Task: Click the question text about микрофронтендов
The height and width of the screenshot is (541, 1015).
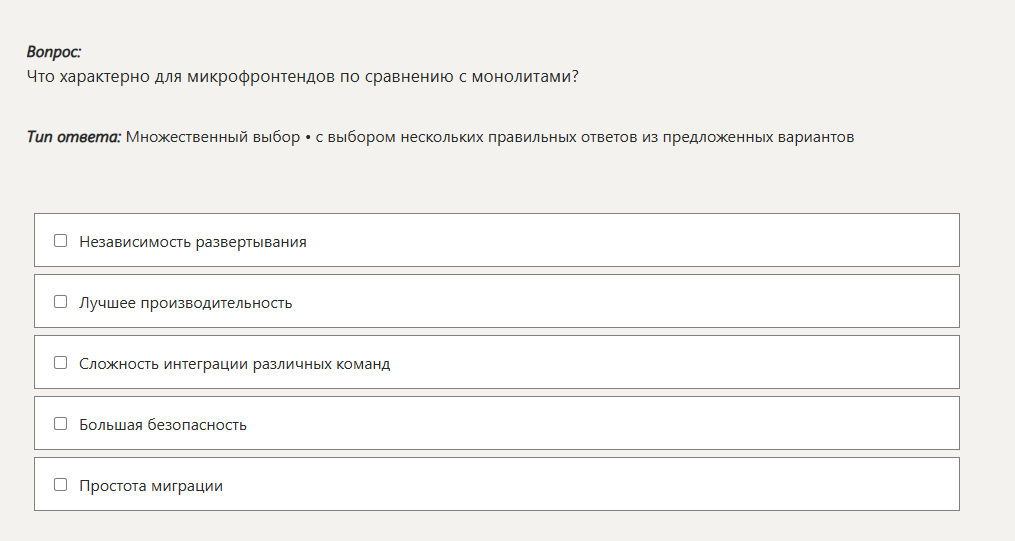Action: [302, 76]
